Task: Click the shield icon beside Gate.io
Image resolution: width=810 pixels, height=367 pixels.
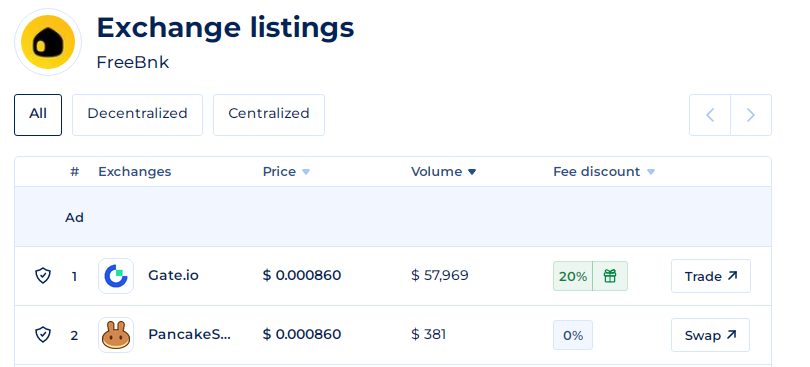Action: point(43,276)
